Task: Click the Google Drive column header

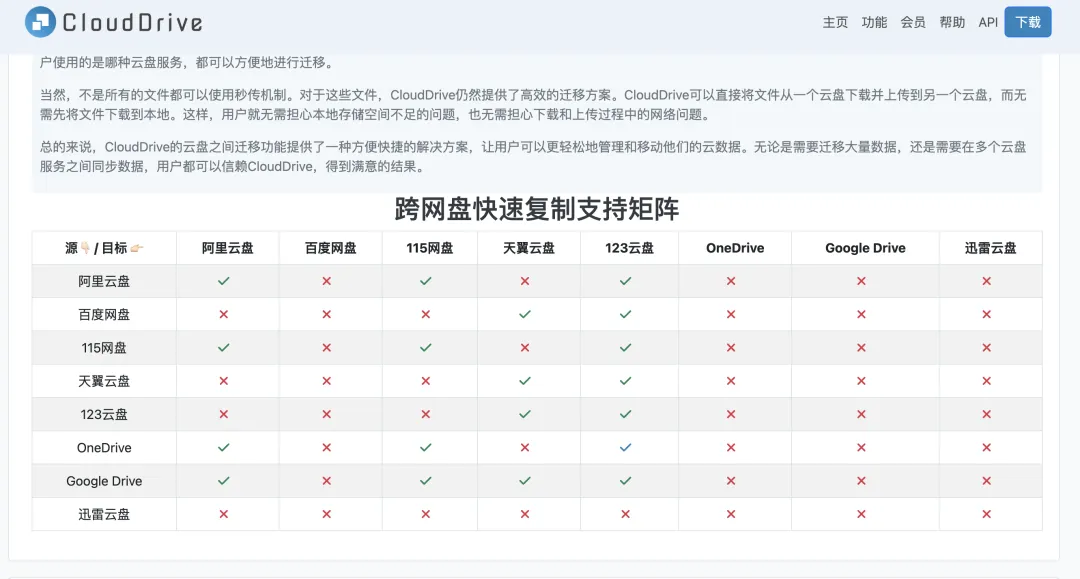Action: coord(865,248)
